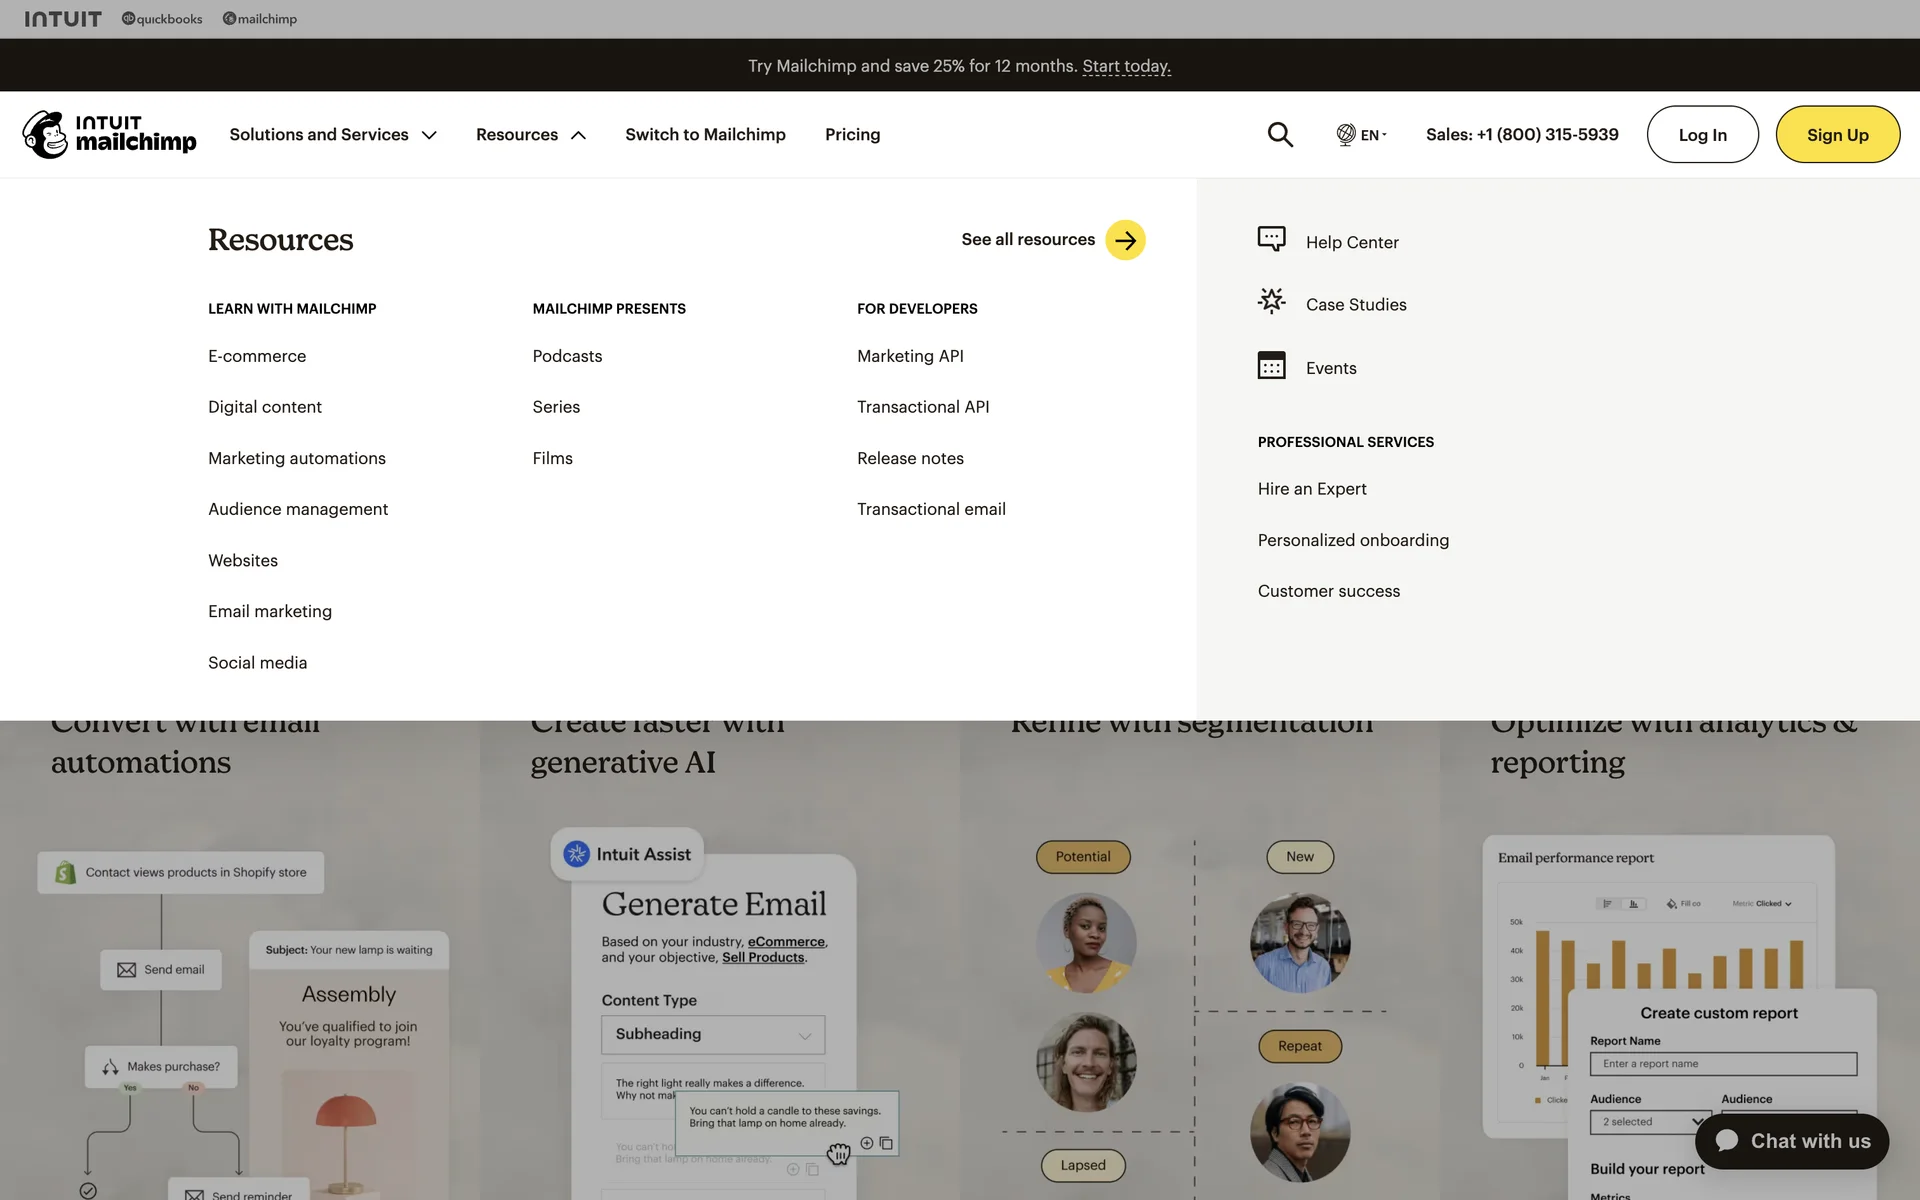Open the Pricing page
This screenshot has height=1200, width=1920.
point(852,134)
